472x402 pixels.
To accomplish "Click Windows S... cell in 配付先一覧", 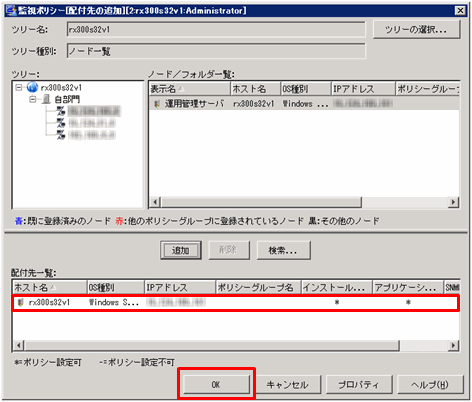I will [114, 302].
